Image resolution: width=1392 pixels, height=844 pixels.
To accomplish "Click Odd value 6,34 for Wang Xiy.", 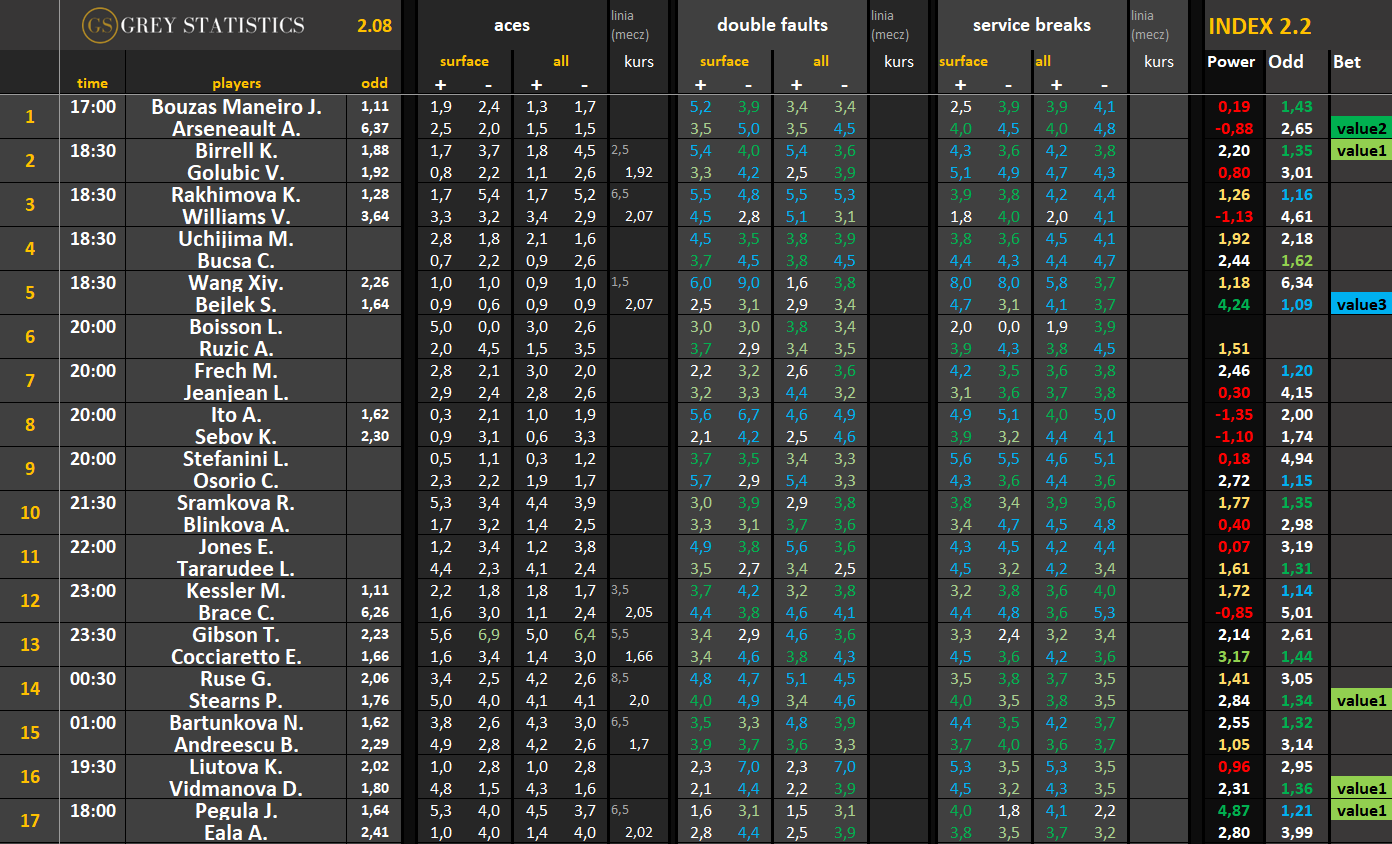I will [x=1297, y=282].
